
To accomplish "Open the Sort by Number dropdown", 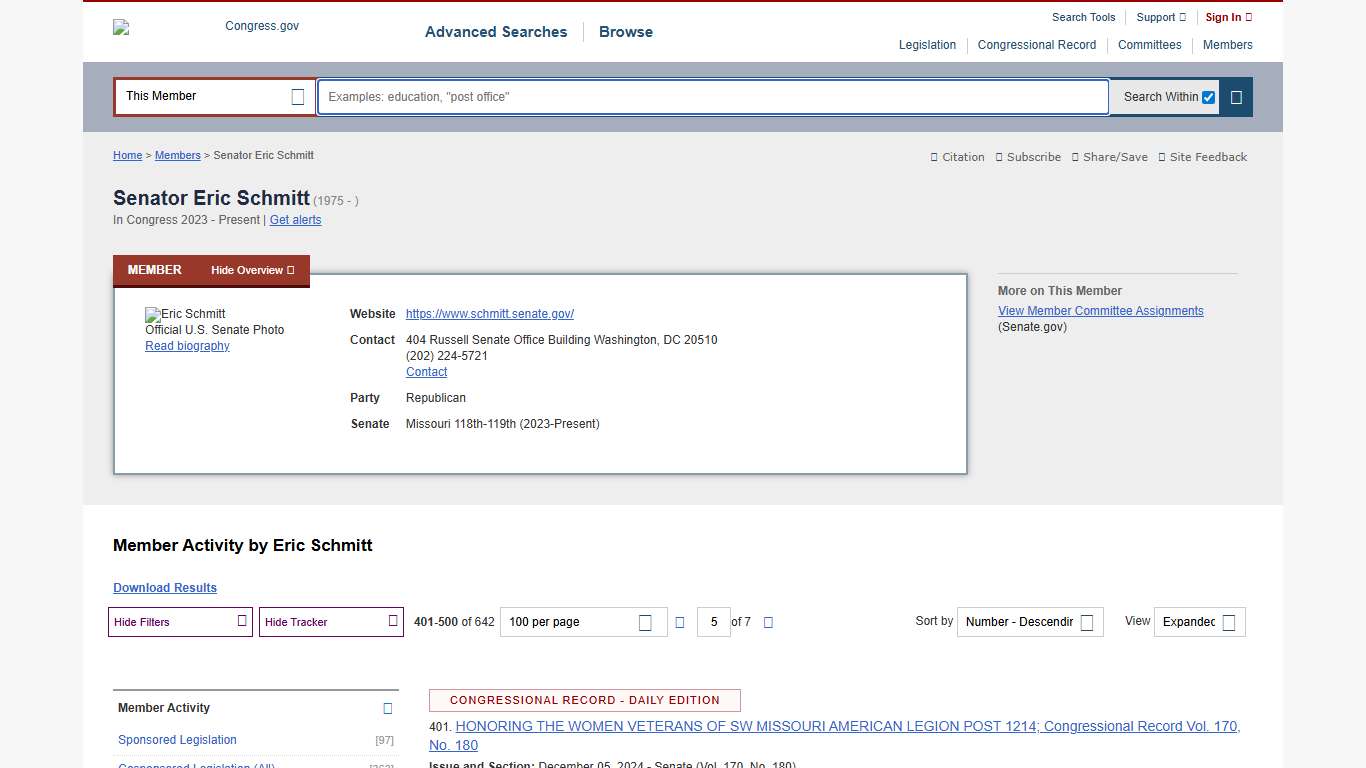I will tap(1029, 622).
